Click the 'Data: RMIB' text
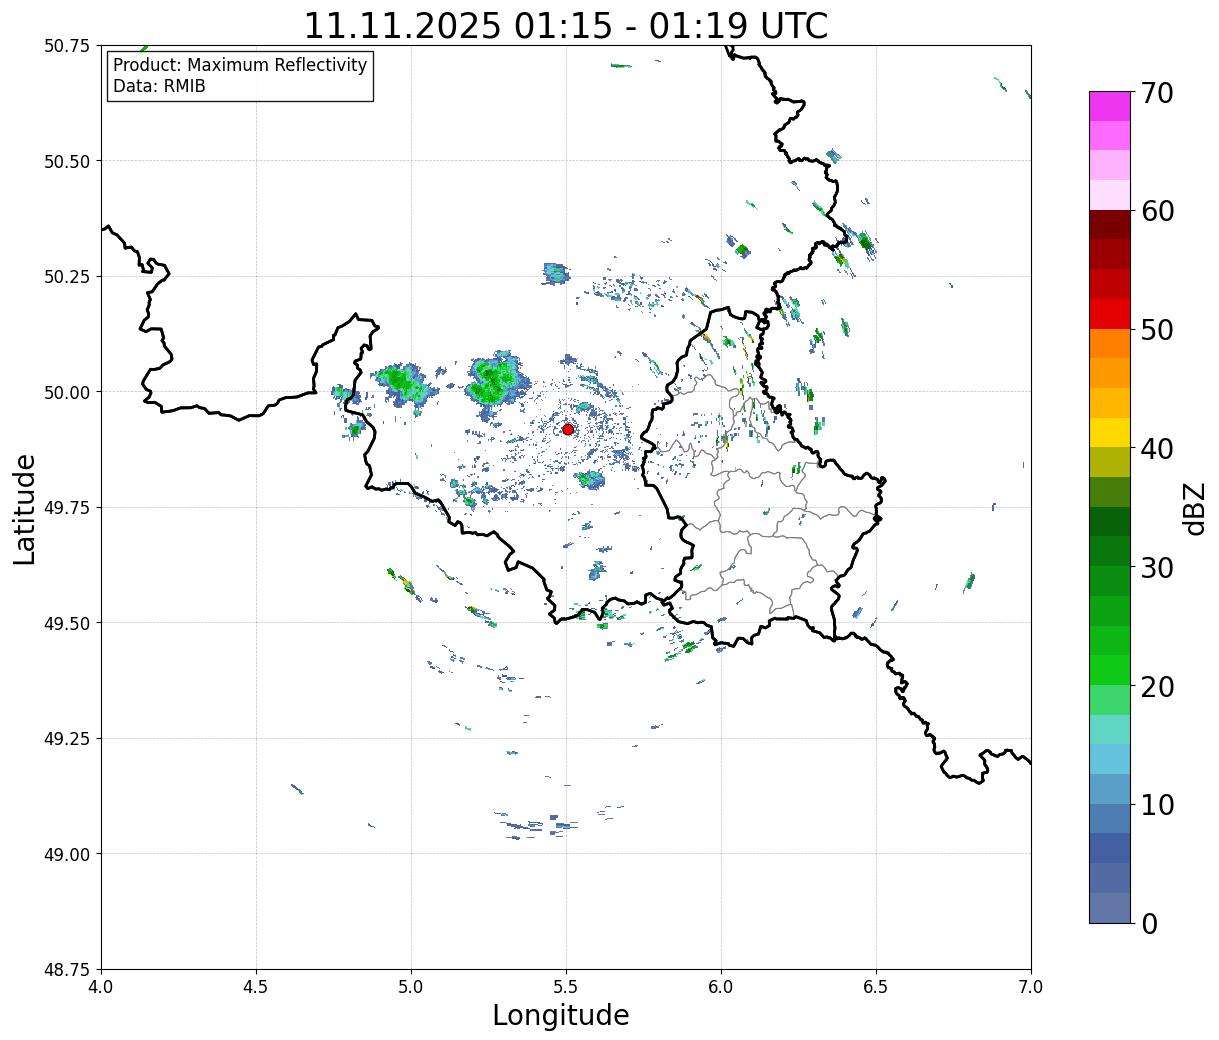 [159, 87]
